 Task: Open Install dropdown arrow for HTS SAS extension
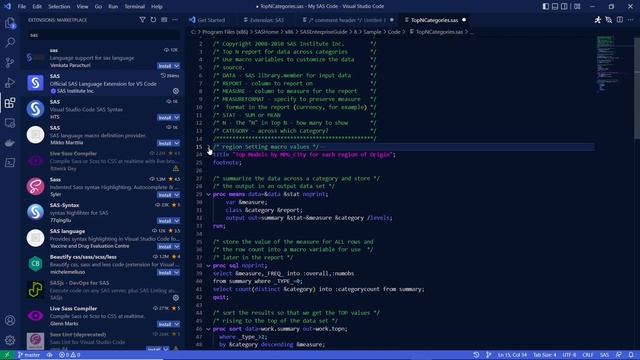tap(177, 118)
